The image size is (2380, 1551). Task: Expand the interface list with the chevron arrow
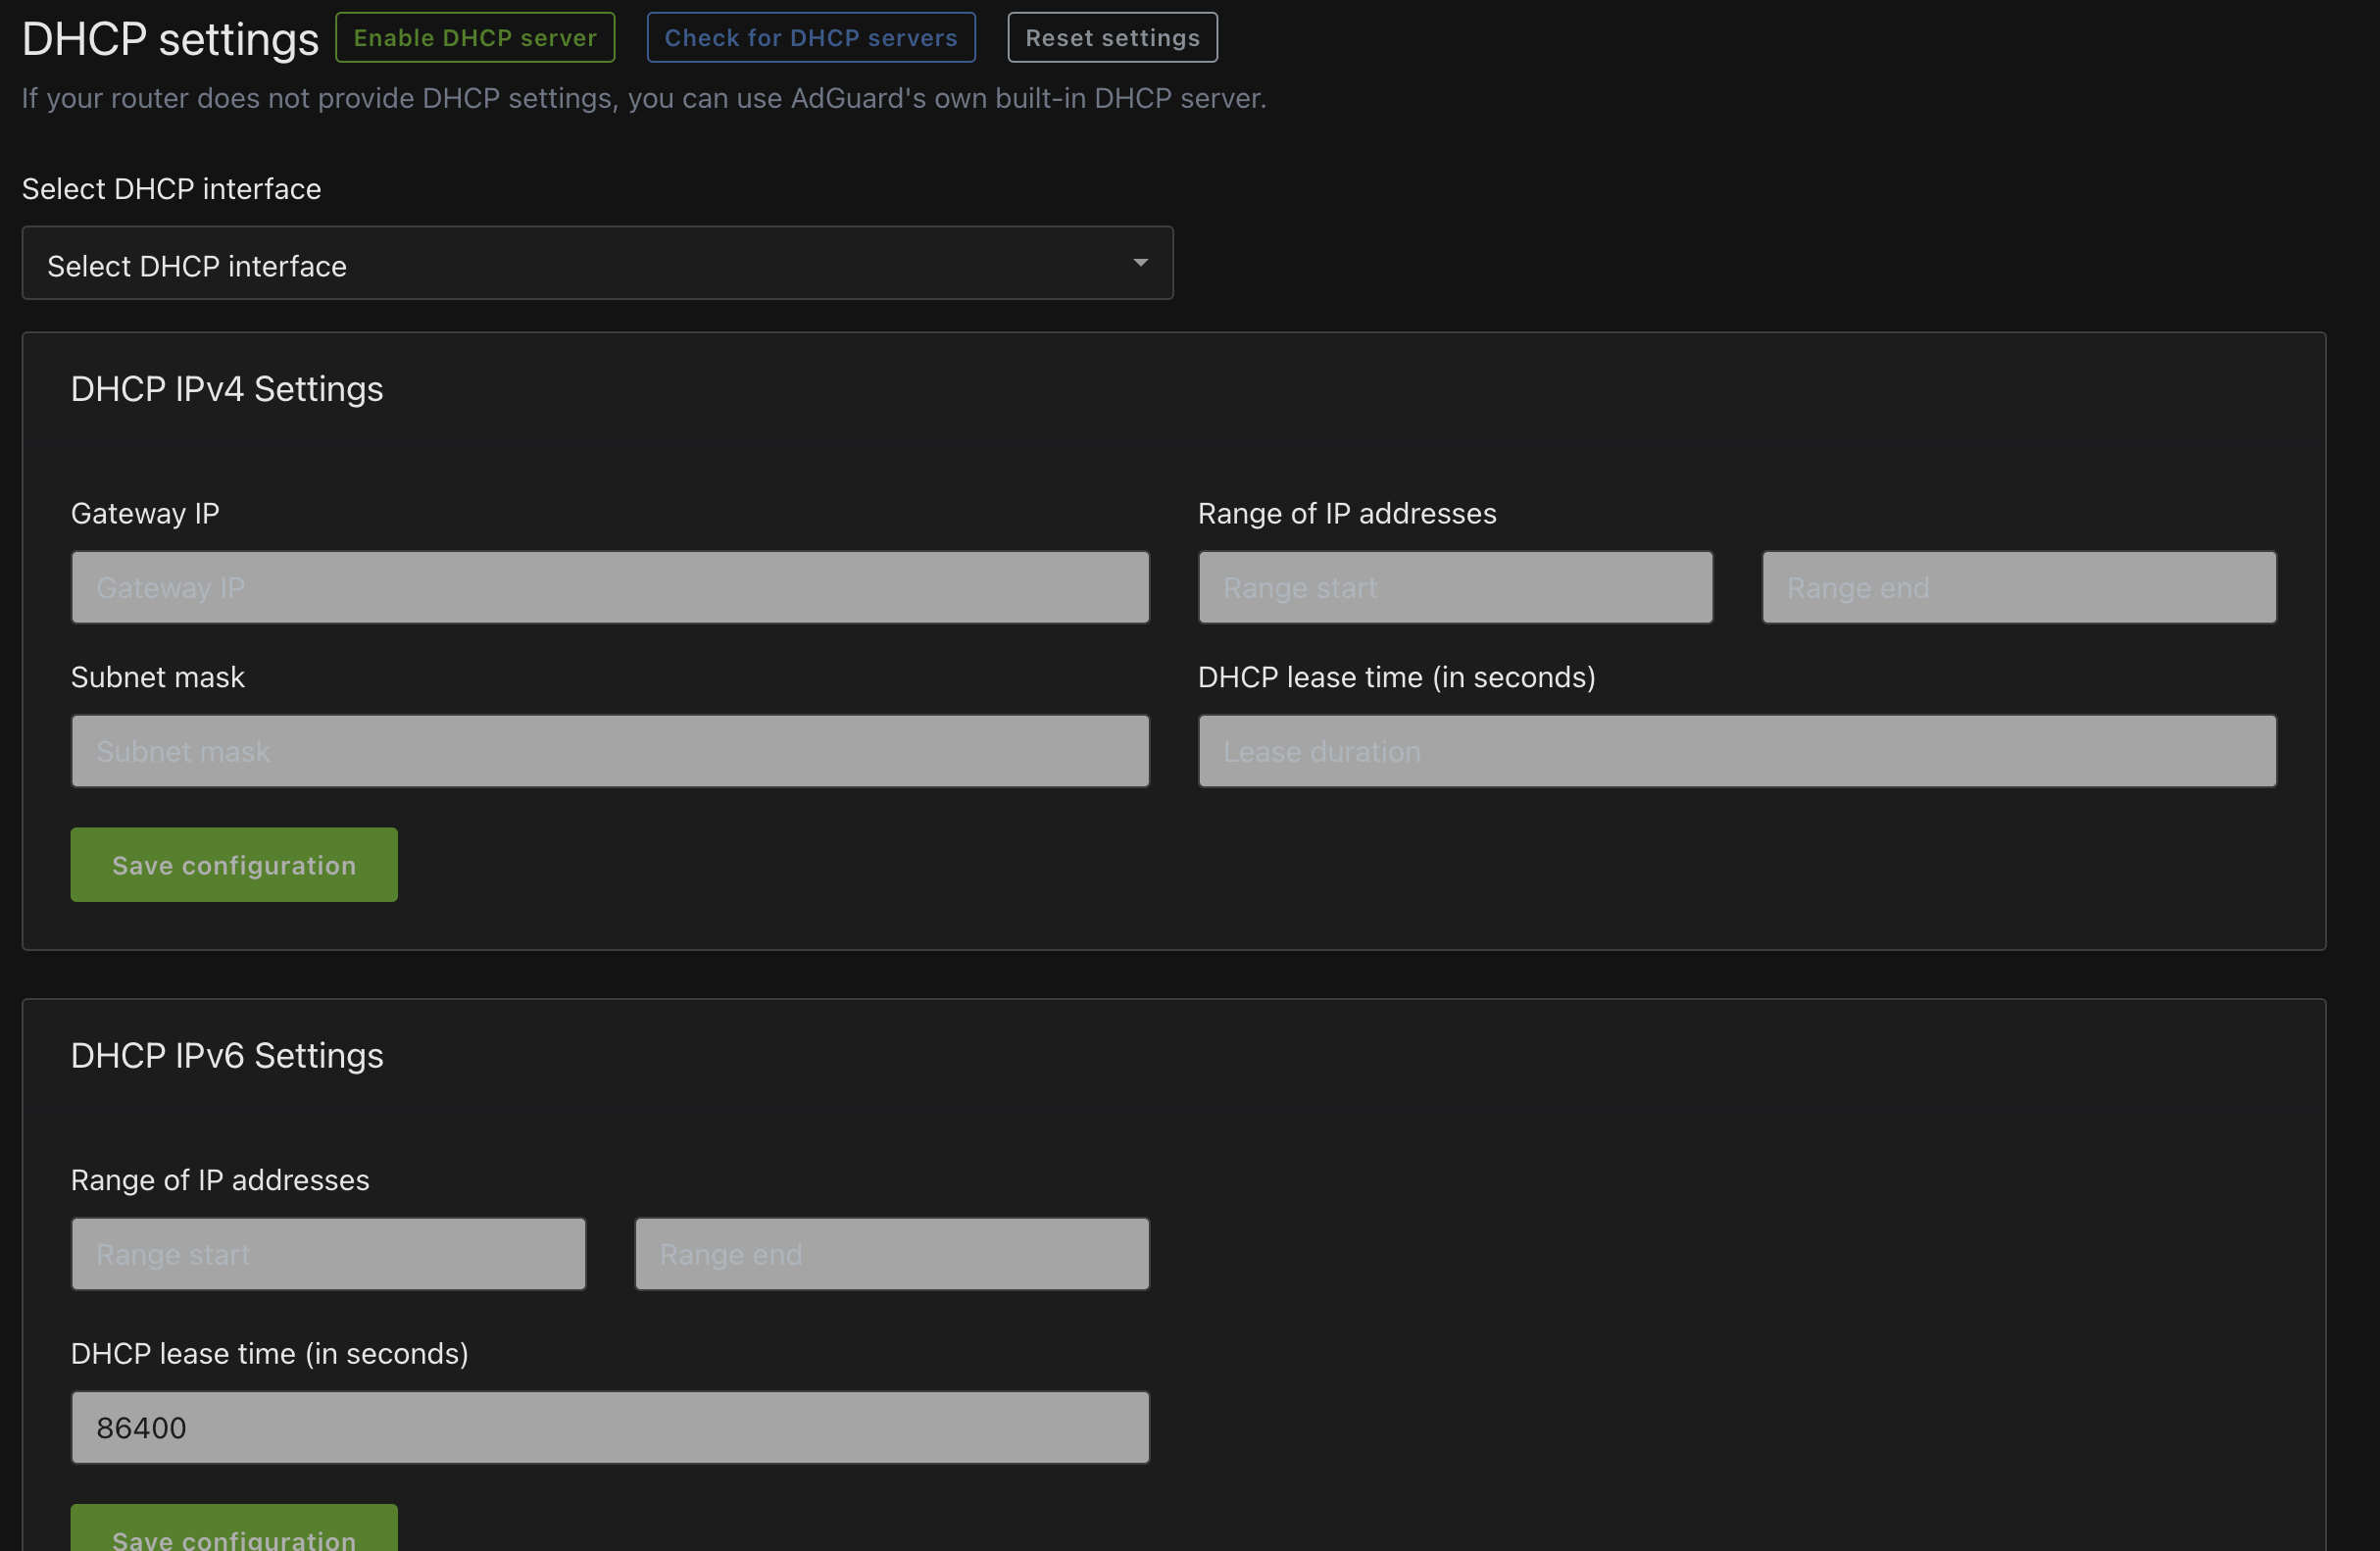tap(1139, 263)
